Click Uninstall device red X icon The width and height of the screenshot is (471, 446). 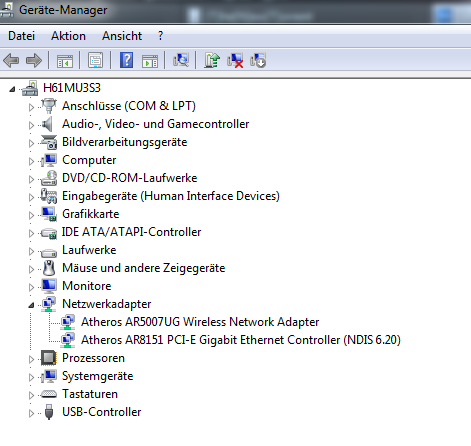pos(235,60)
